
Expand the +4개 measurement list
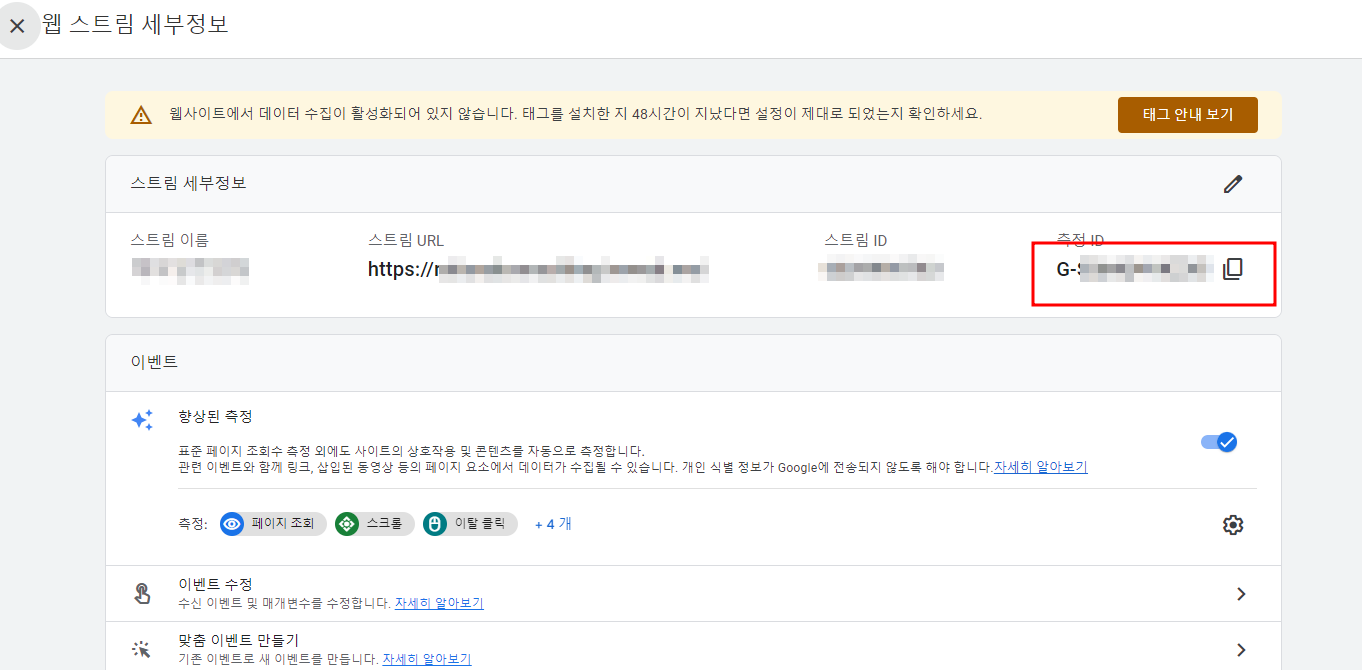coord(552,523)
